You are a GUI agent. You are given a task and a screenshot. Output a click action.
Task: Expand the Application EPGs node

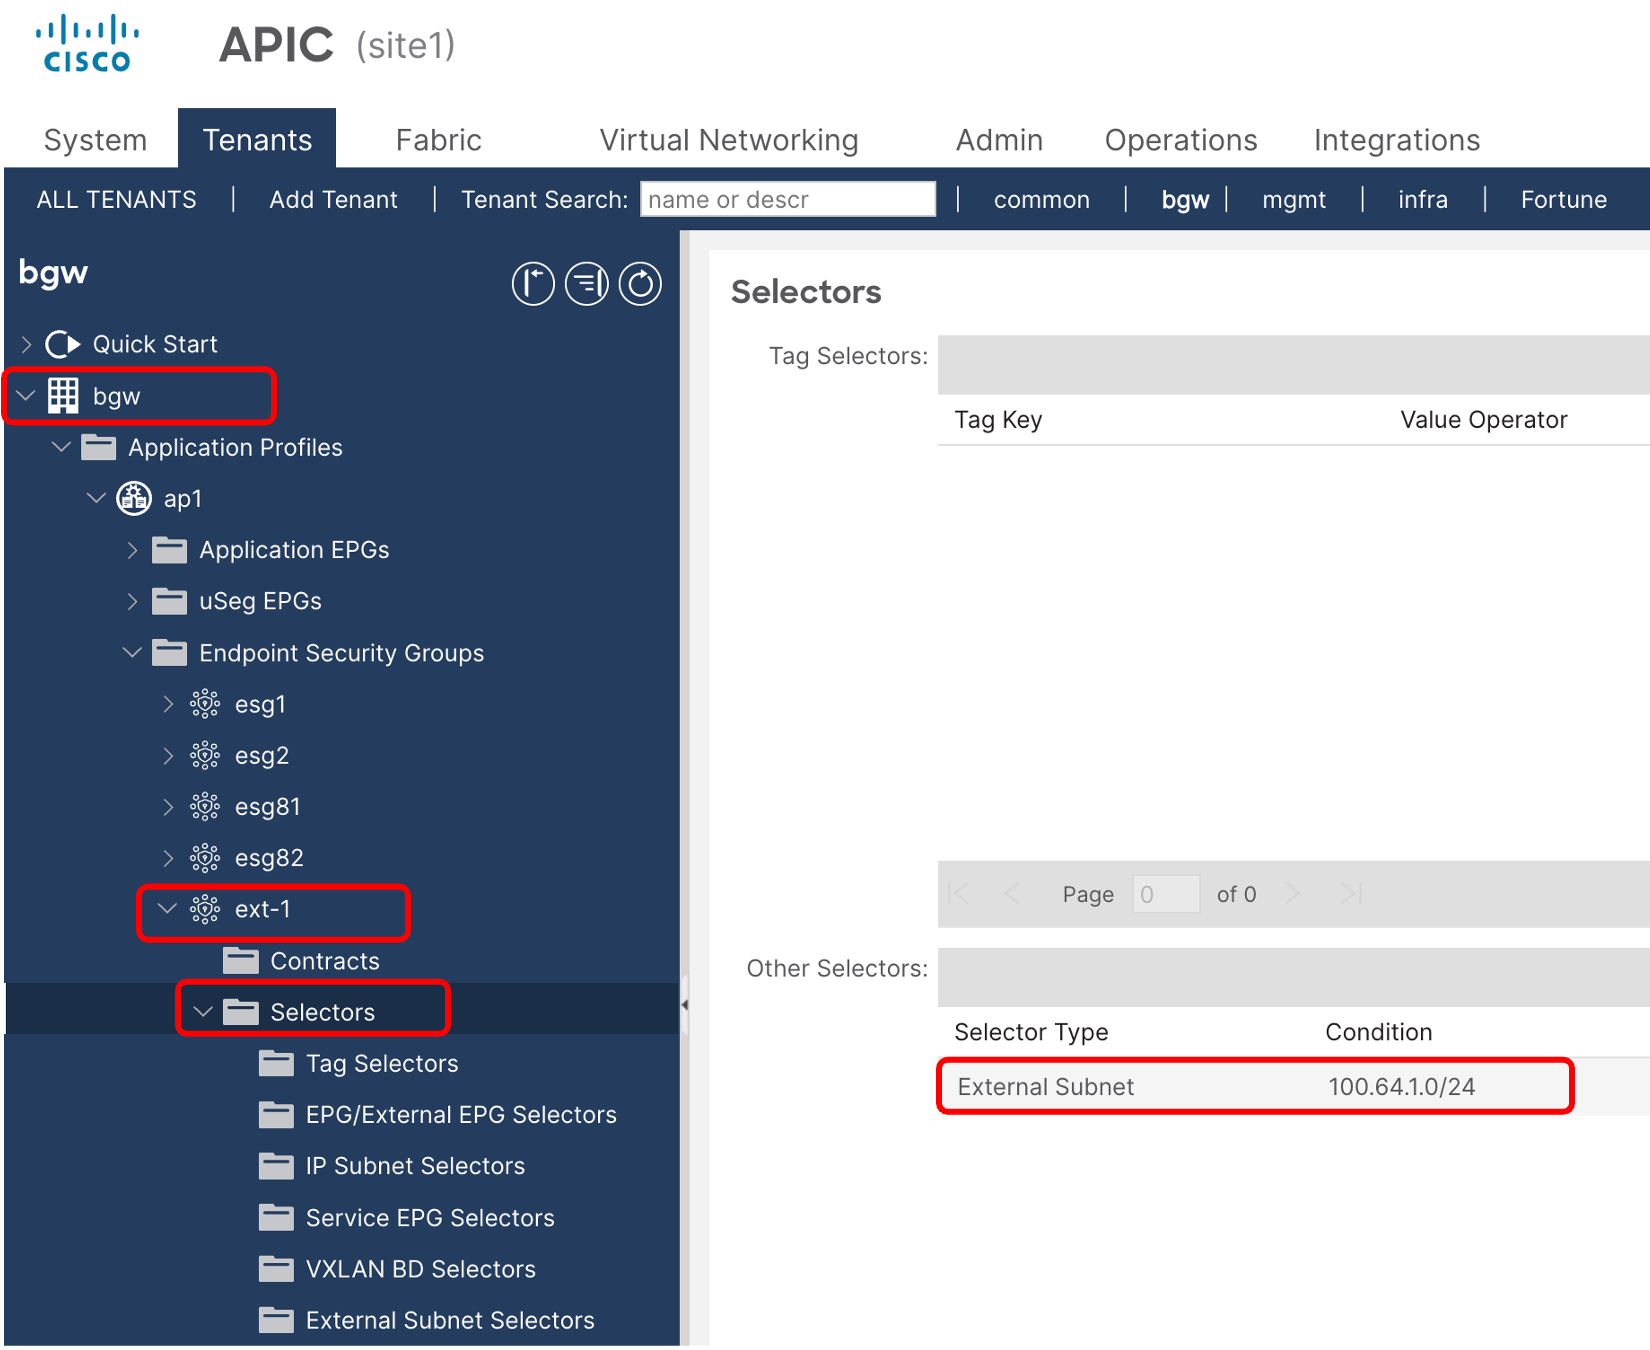[x=133, y=550]
